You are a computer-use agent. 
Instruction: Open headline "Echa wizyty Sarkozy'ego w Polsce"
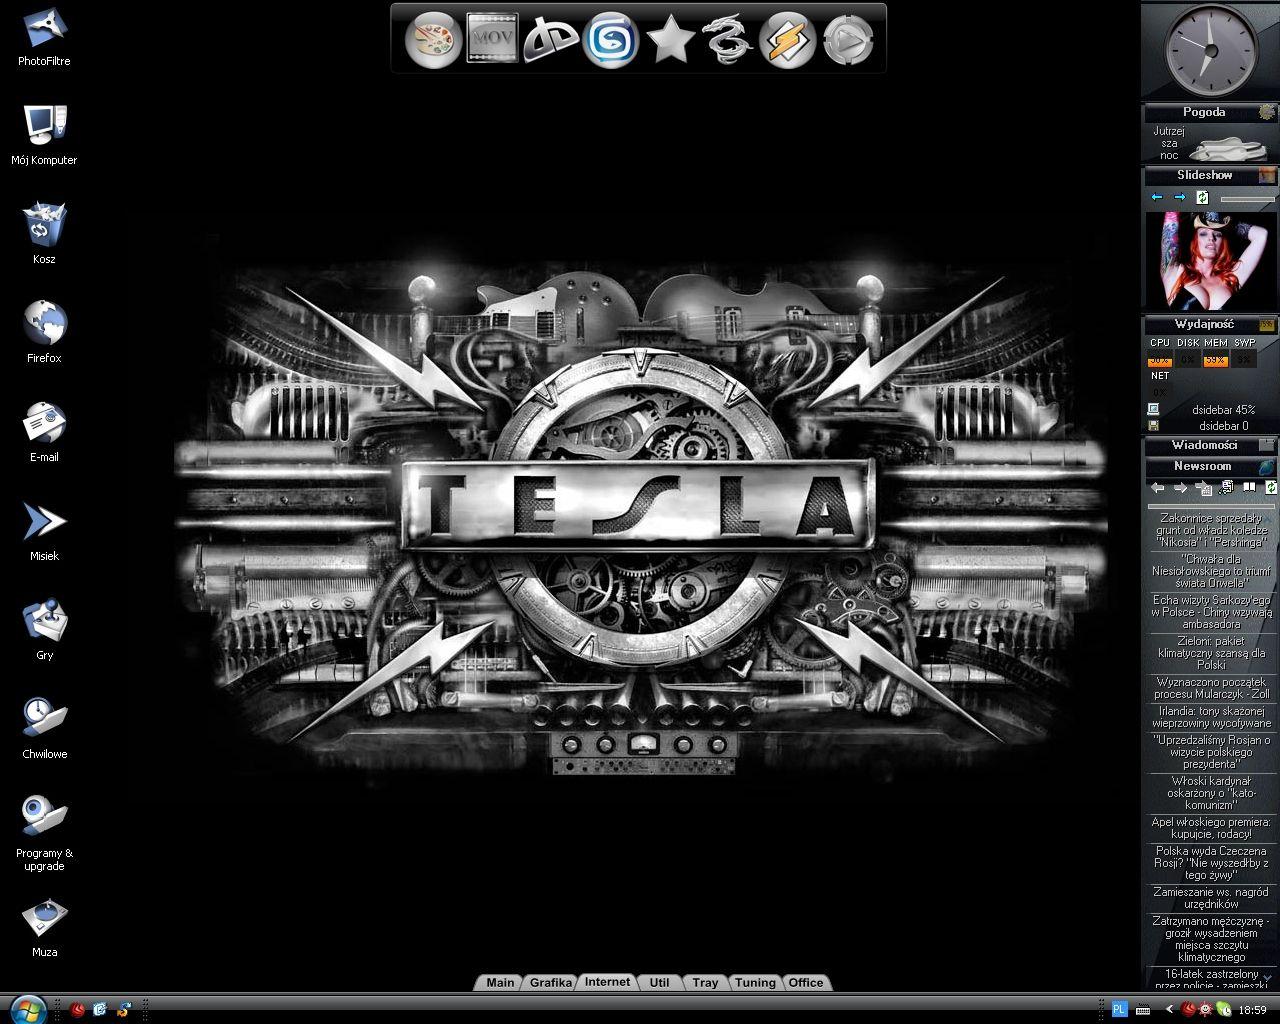pyautogui.click(x=1211, y=611)
